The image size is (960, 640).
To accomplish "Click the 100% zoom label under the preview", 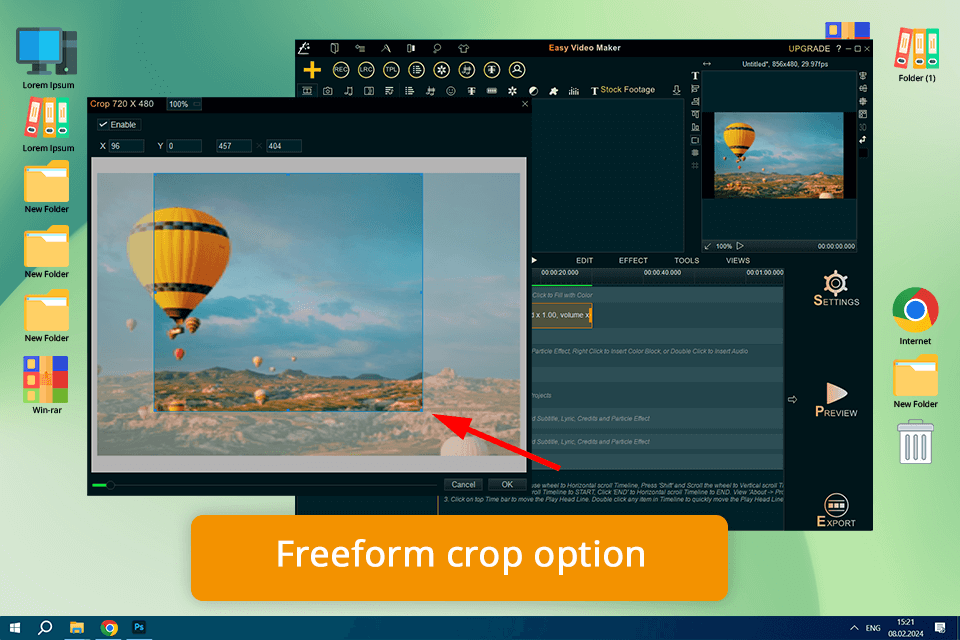I will point(724,246).
